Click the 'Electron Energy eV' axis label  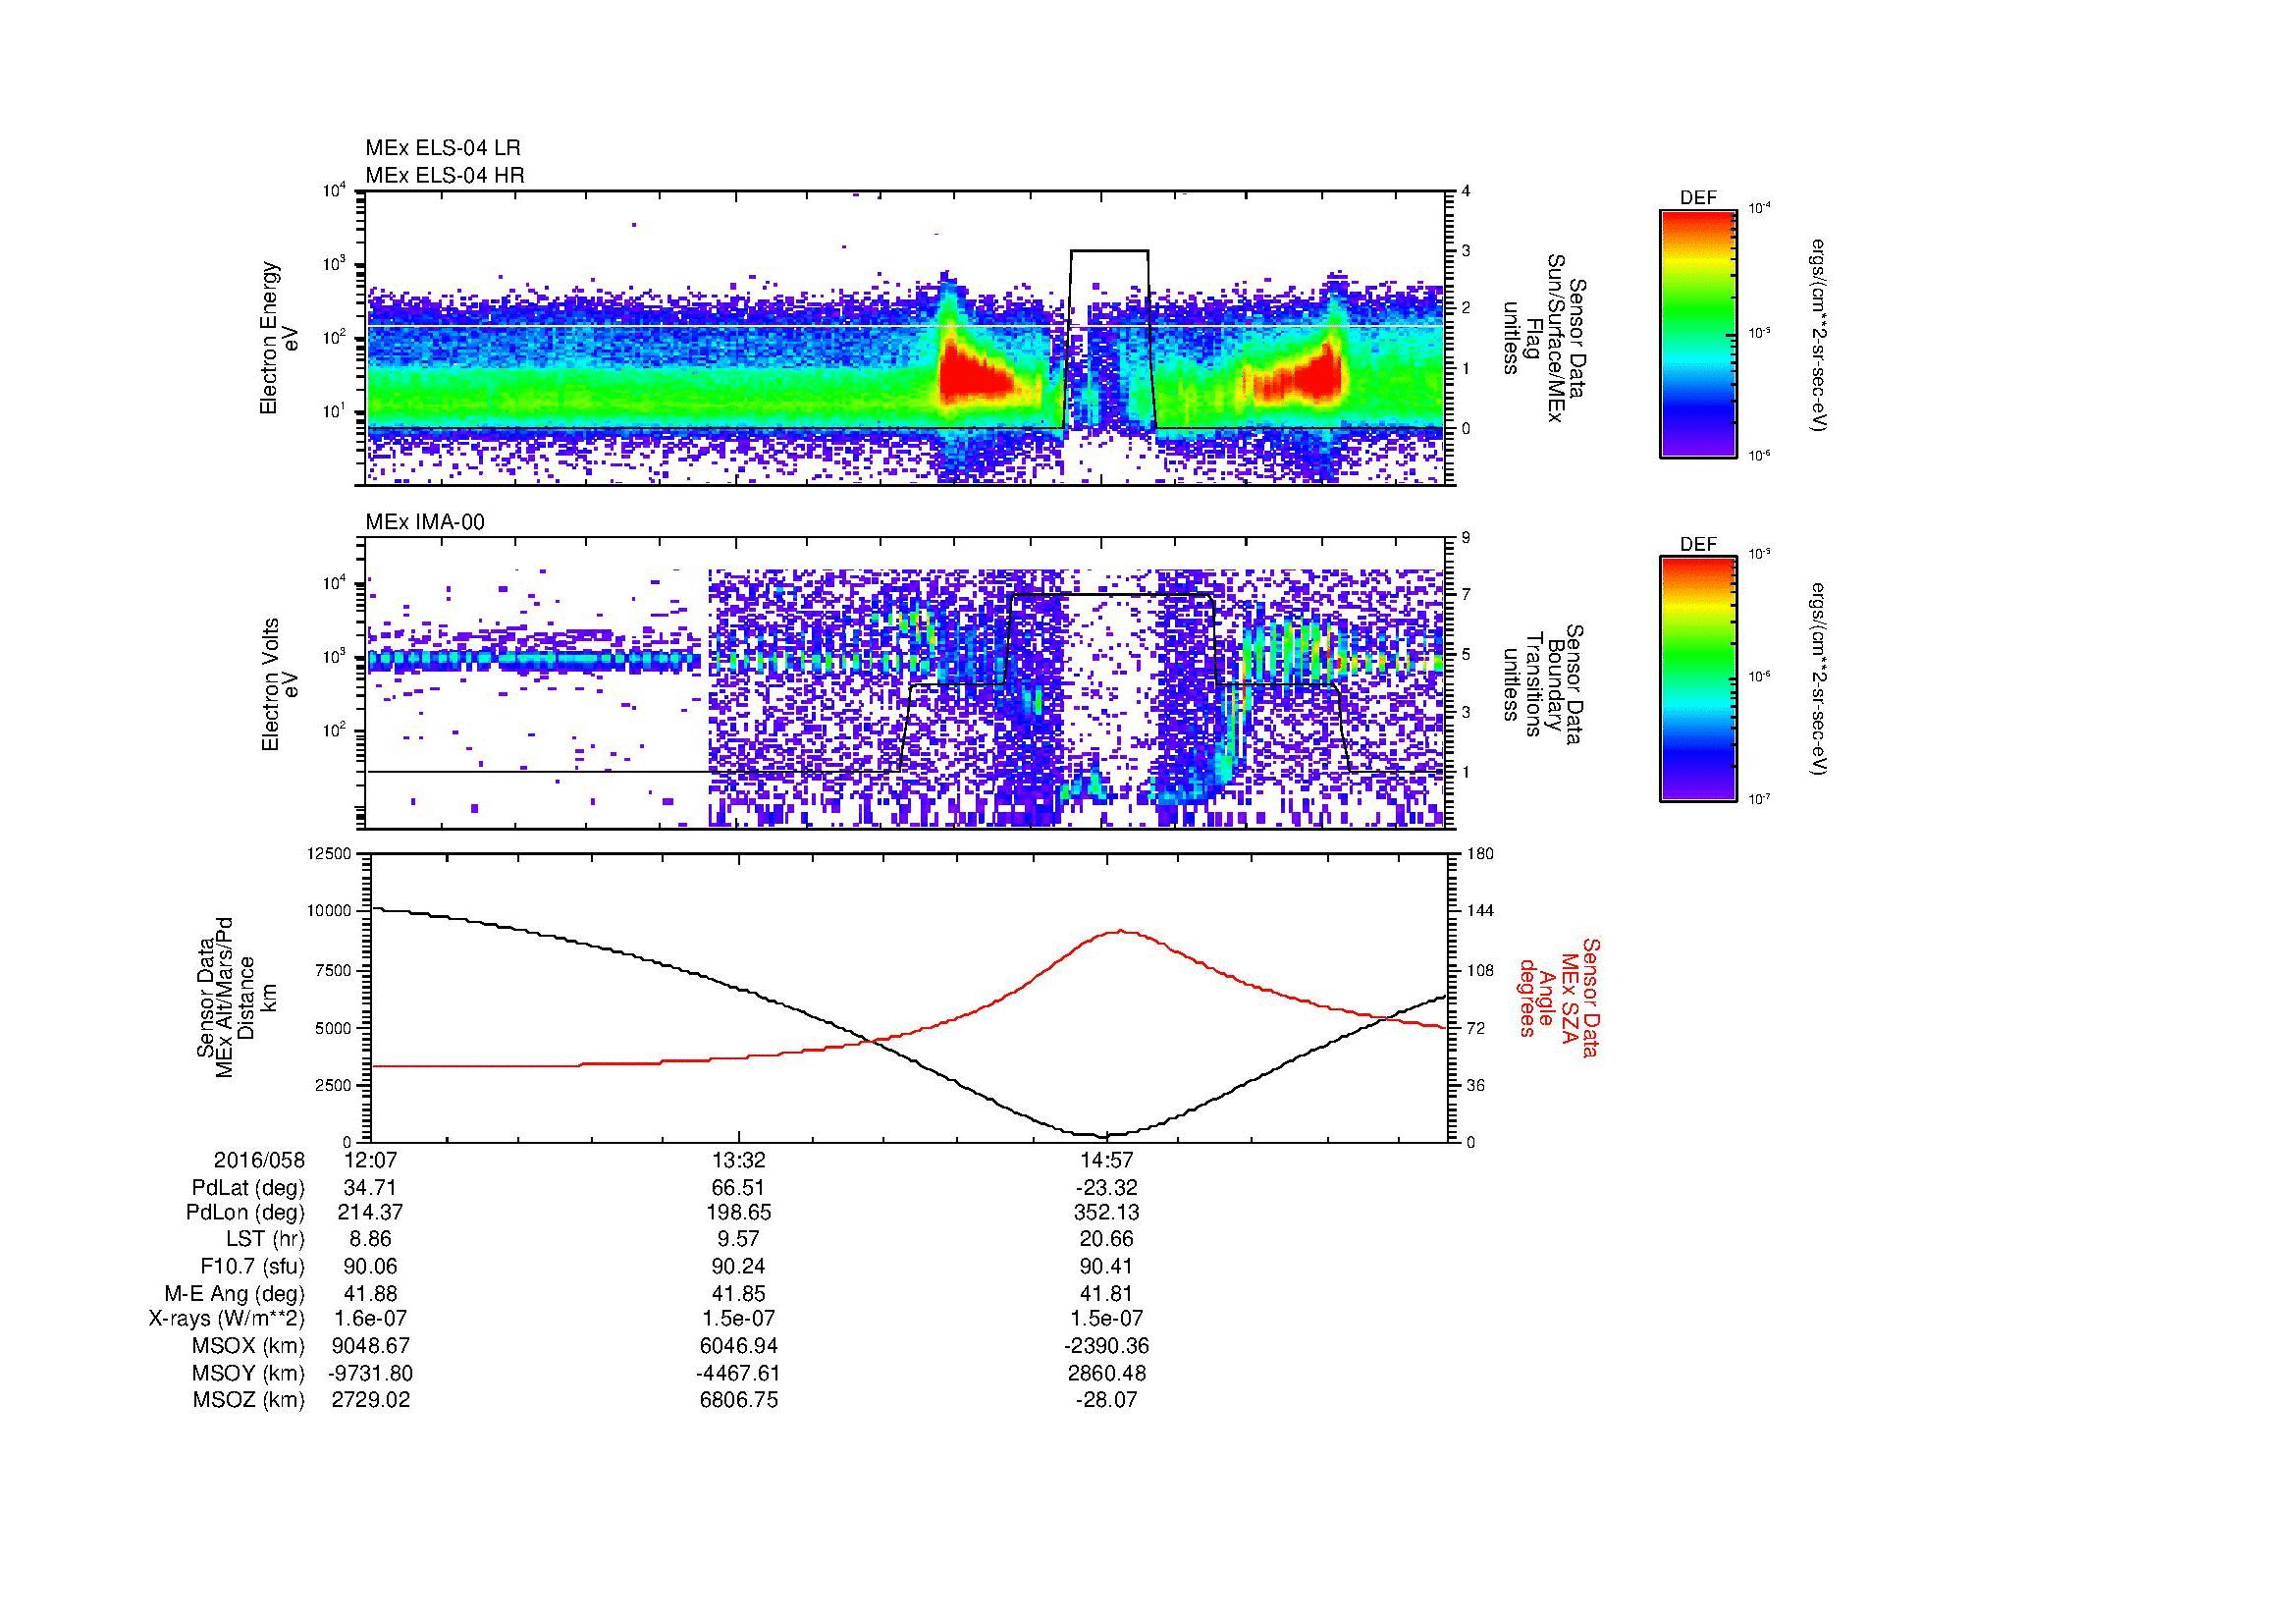click(x=279, y=338)
